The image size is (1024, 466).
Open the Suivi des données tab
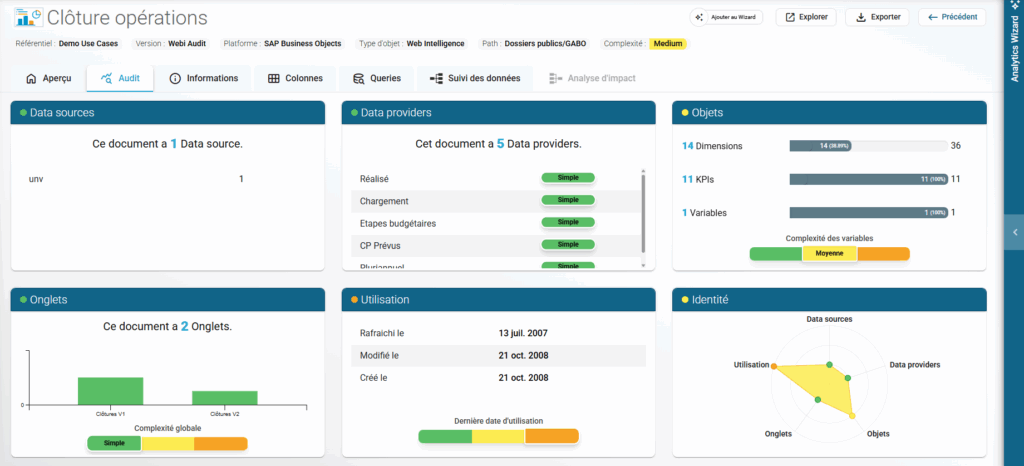pyautogui.click(x=475, y=78)
